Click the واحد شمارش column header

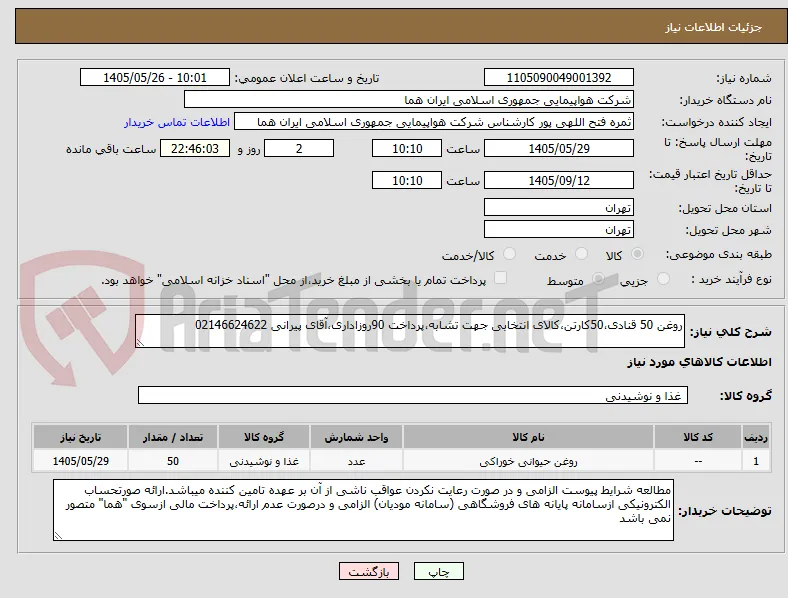(x=356, y=437)
